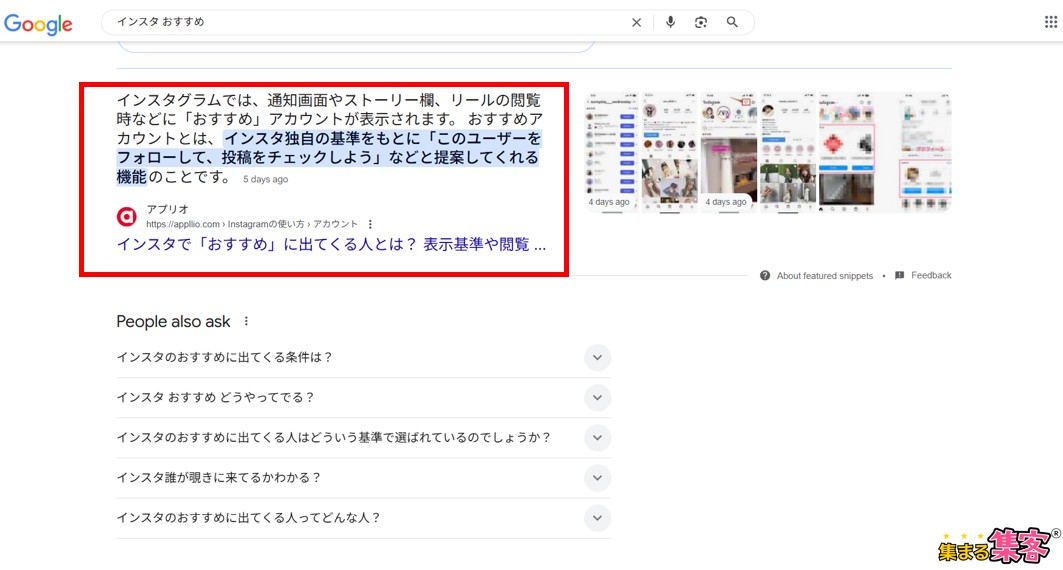Open the fifth thumbnail with the red pattern

[847, 152]
